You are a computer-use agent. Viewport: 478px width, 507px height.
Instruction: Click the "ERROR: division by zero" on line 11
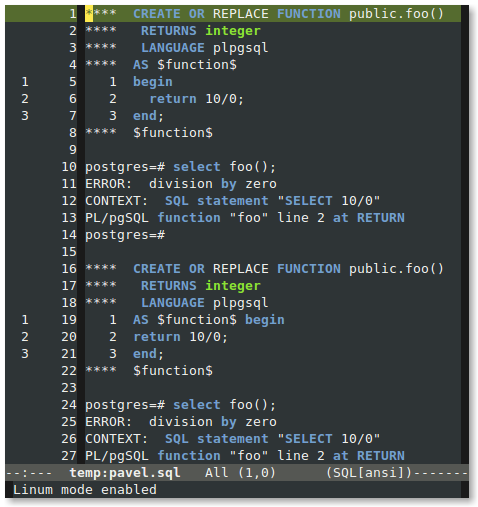(x=181, y=184)
